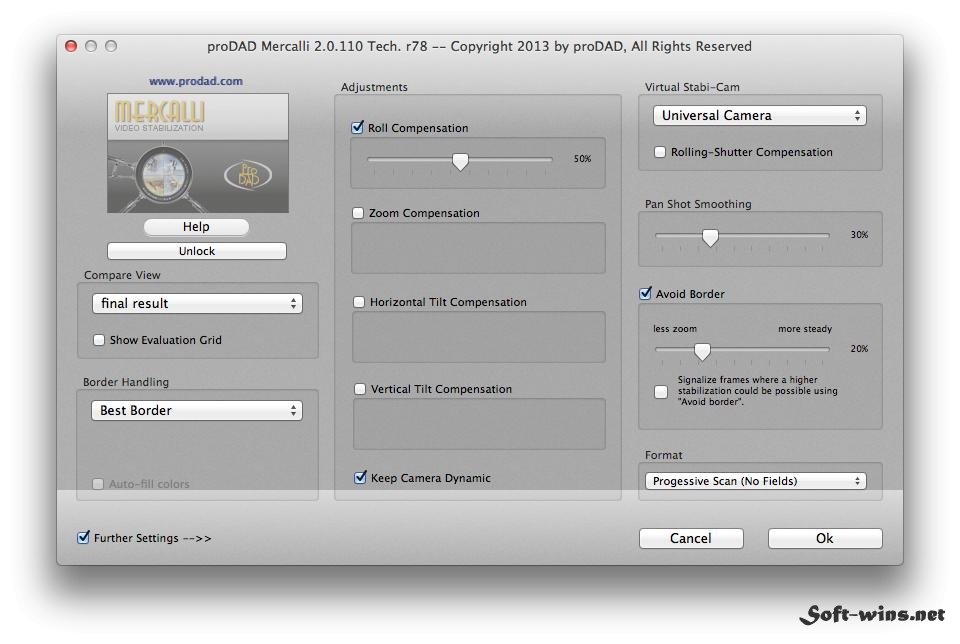Image resolution: width=960 pixels, height=644 pixels.
Task: Uncheck Avoid Border
Action: click(x=645, y=293)
